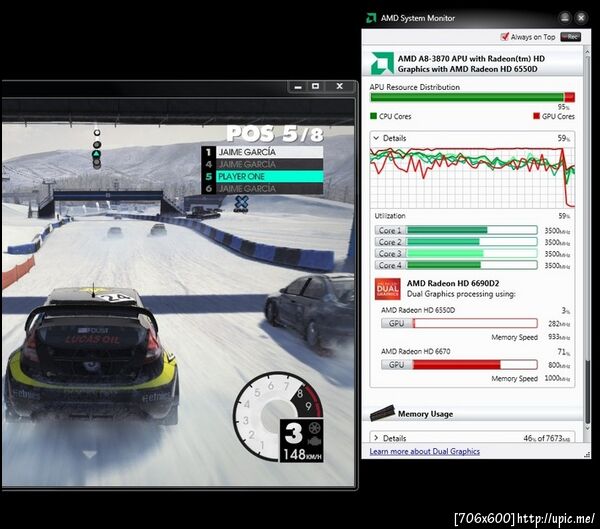Click the 800 MHz GPU clock value
The width and height of the screenshot is (600, 529).
pyautogui.click(x=559, y=365)
